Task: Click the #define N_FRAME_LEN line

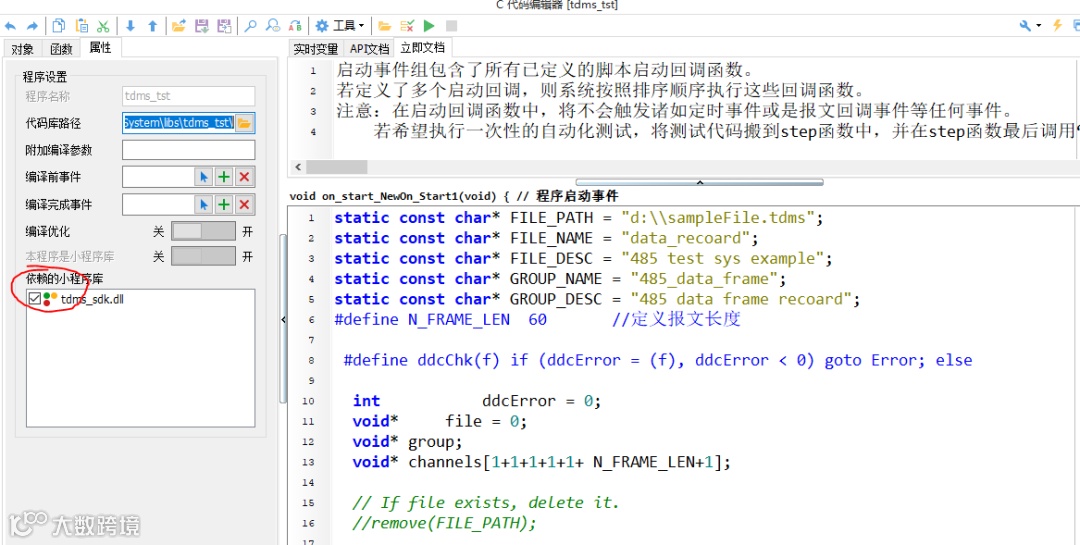Action: tap(537, 320)
